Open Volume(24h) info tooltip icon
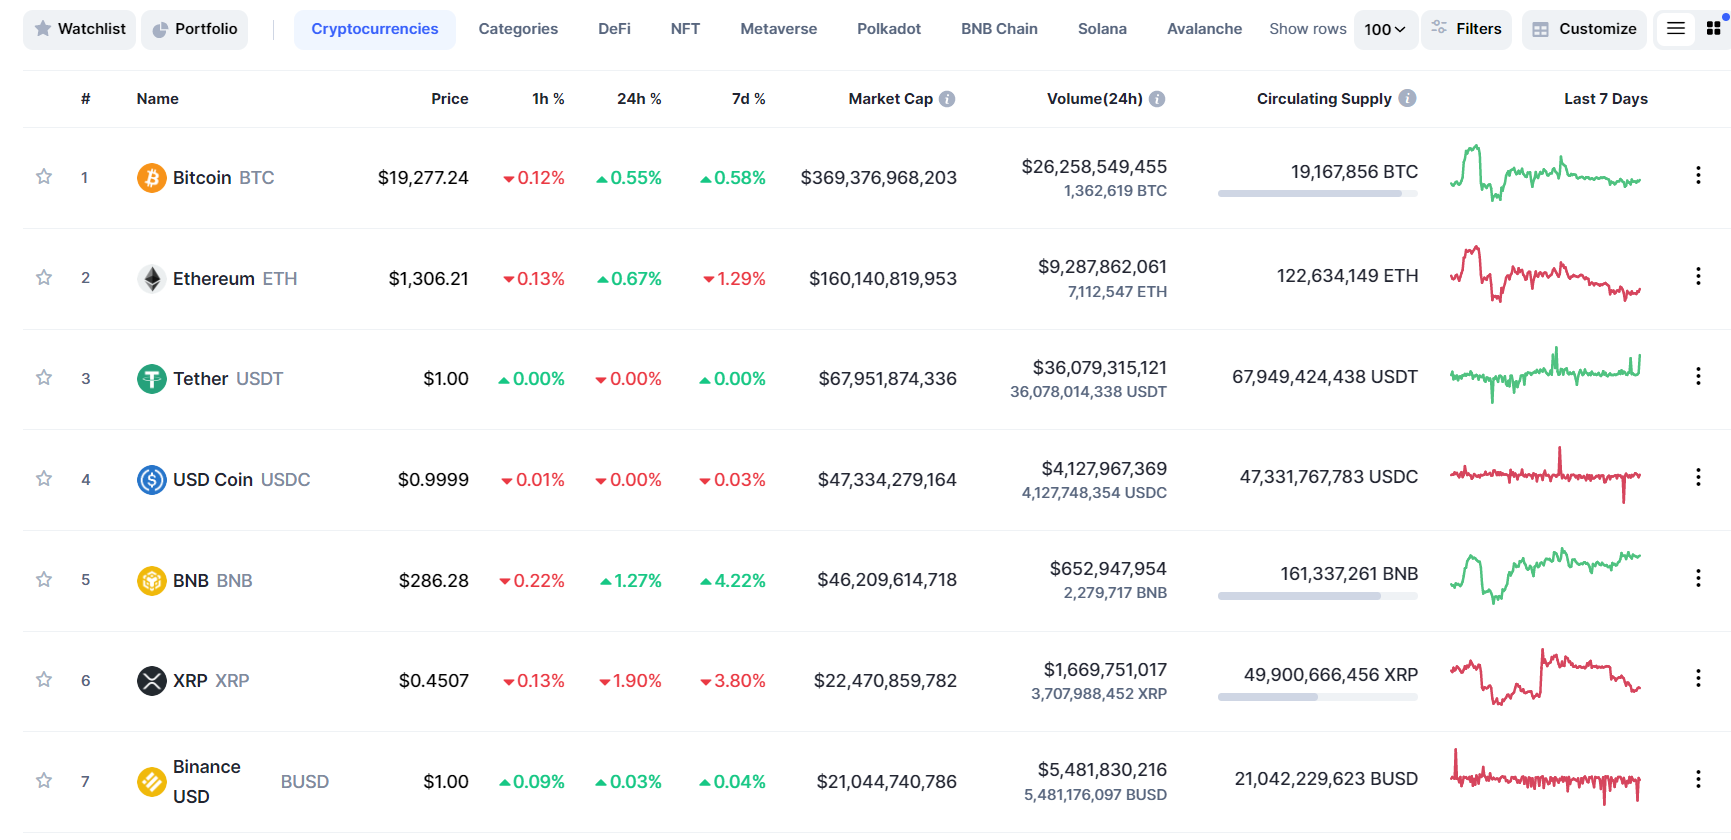 tap(1157, 99)
